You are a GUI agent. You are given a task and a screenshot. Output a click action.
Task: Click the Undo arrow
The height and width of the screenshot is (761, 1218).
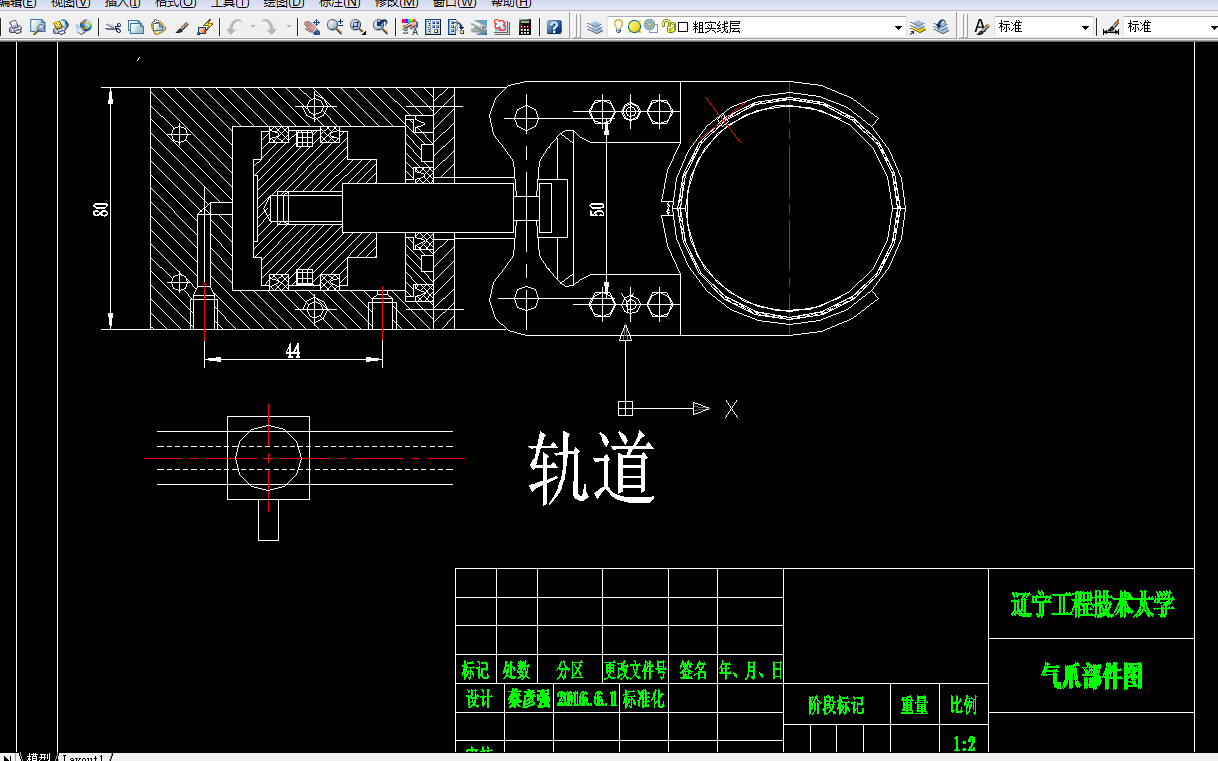[x=234, y=27]
